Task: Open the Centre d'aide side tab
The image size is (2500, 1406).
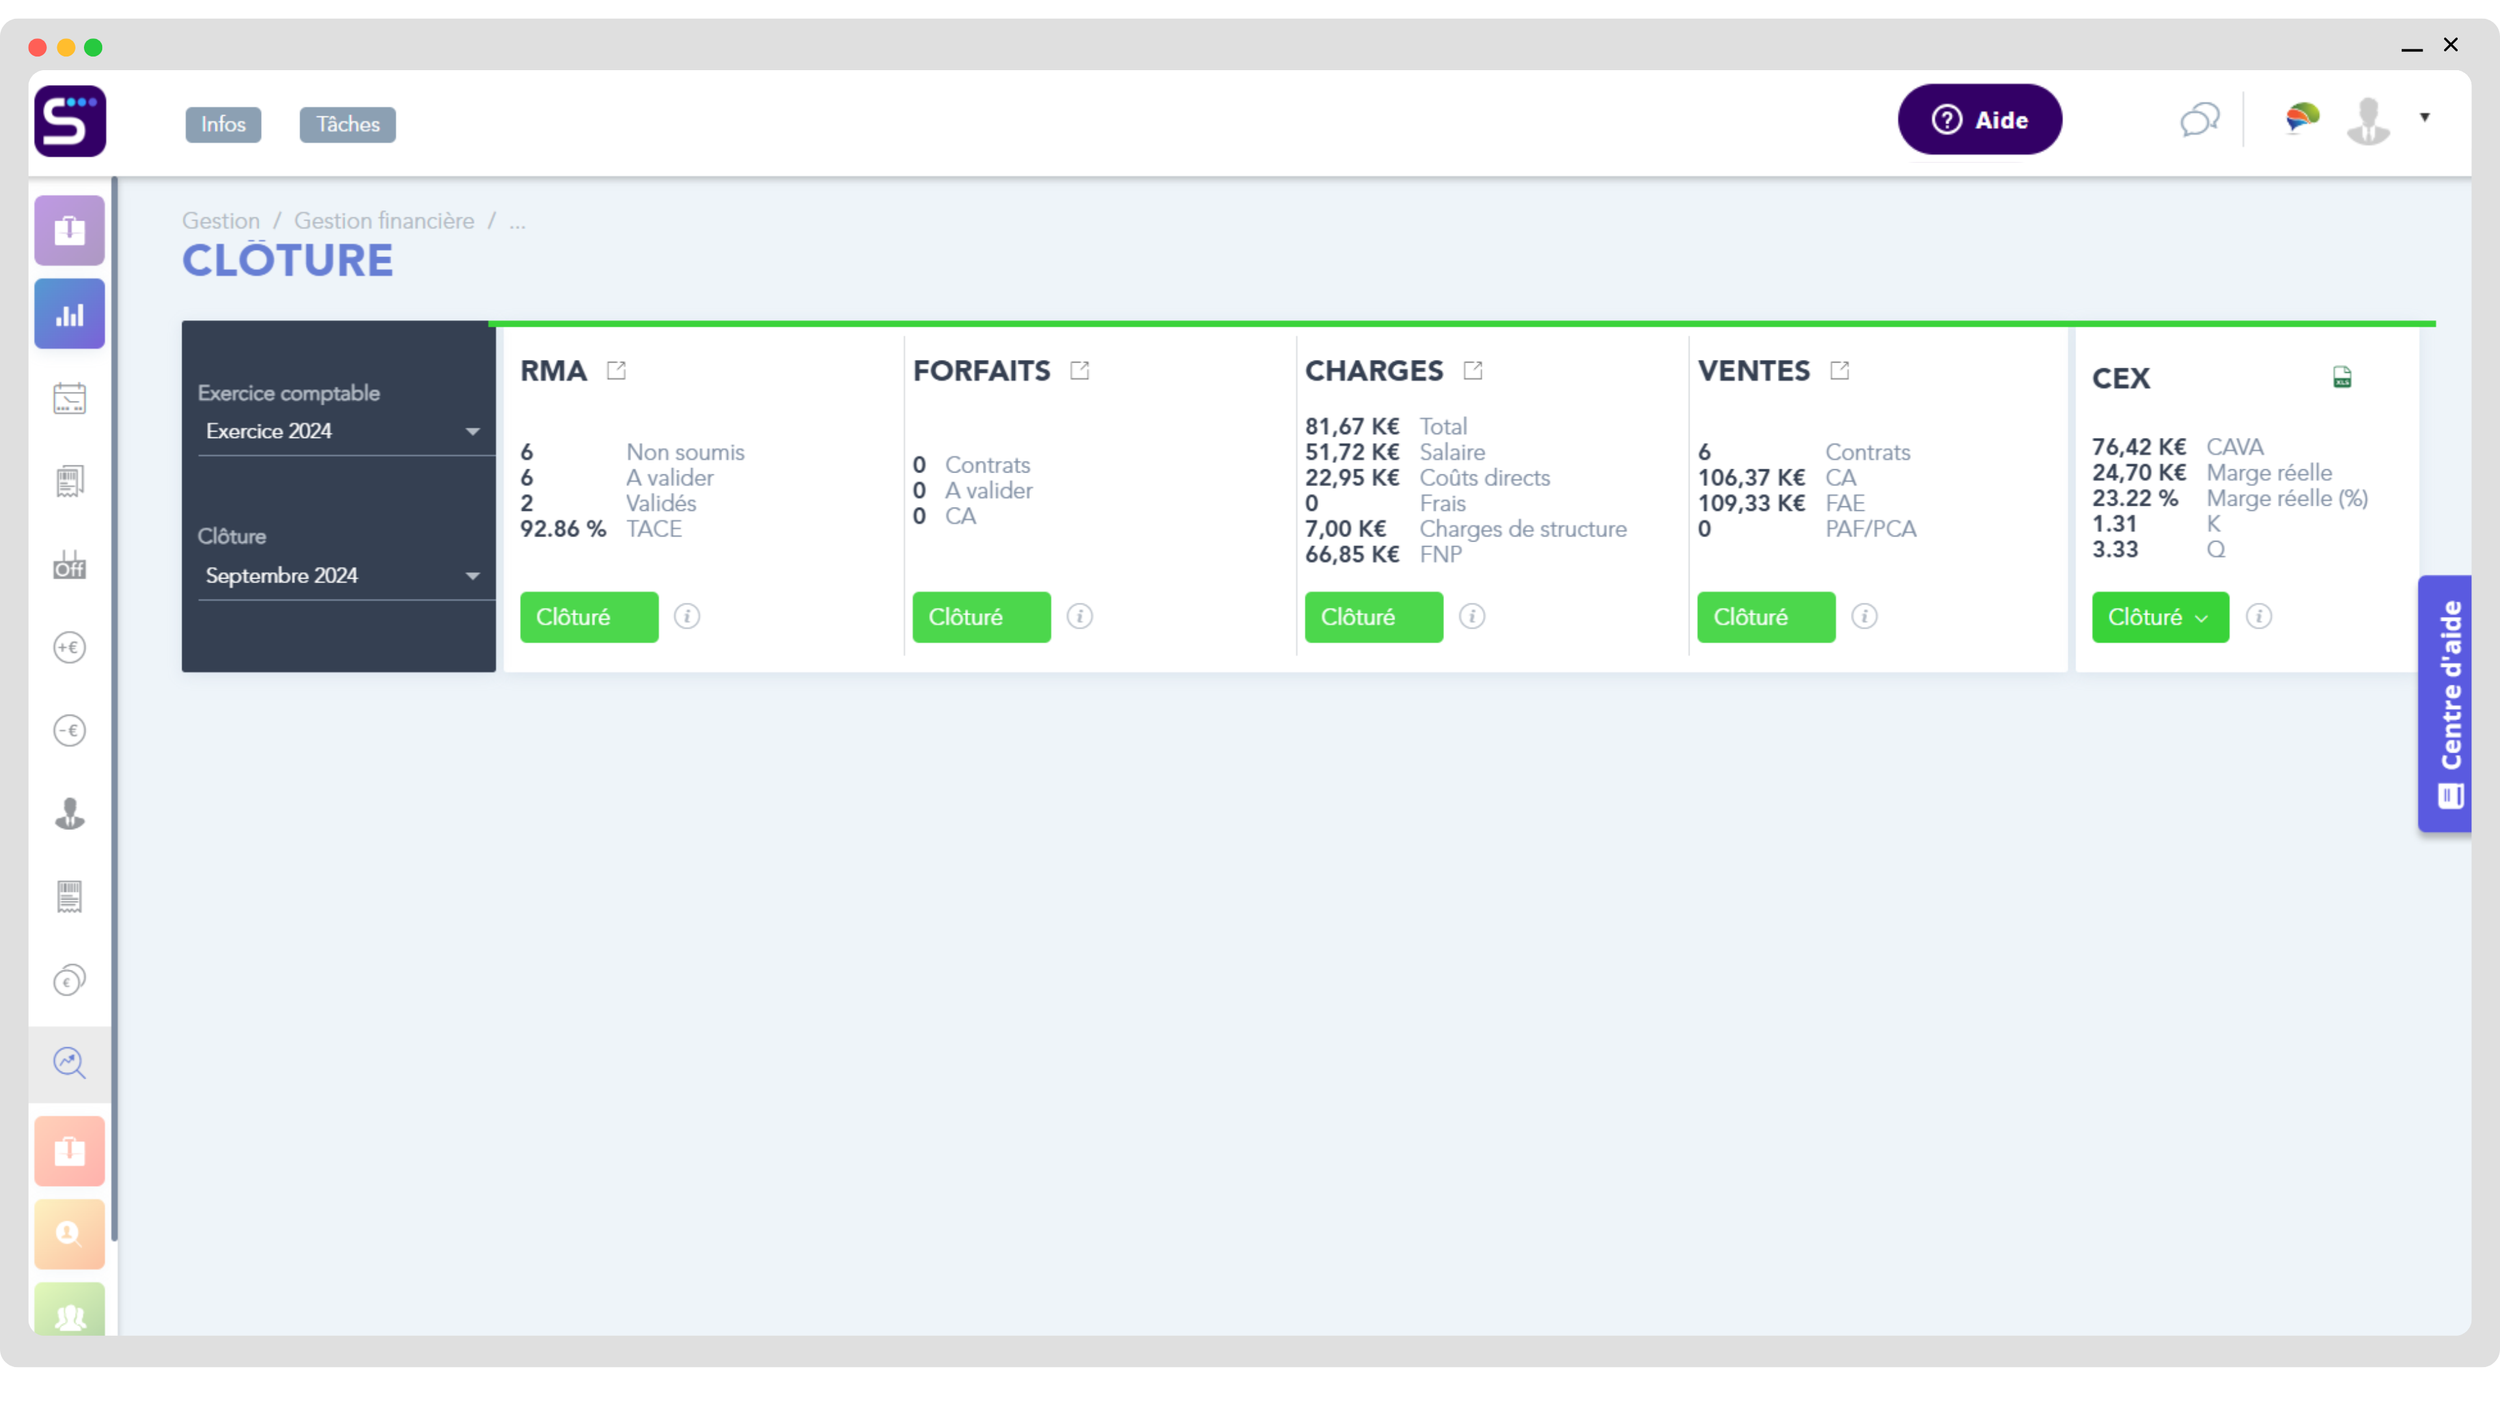Action: 2445,704
